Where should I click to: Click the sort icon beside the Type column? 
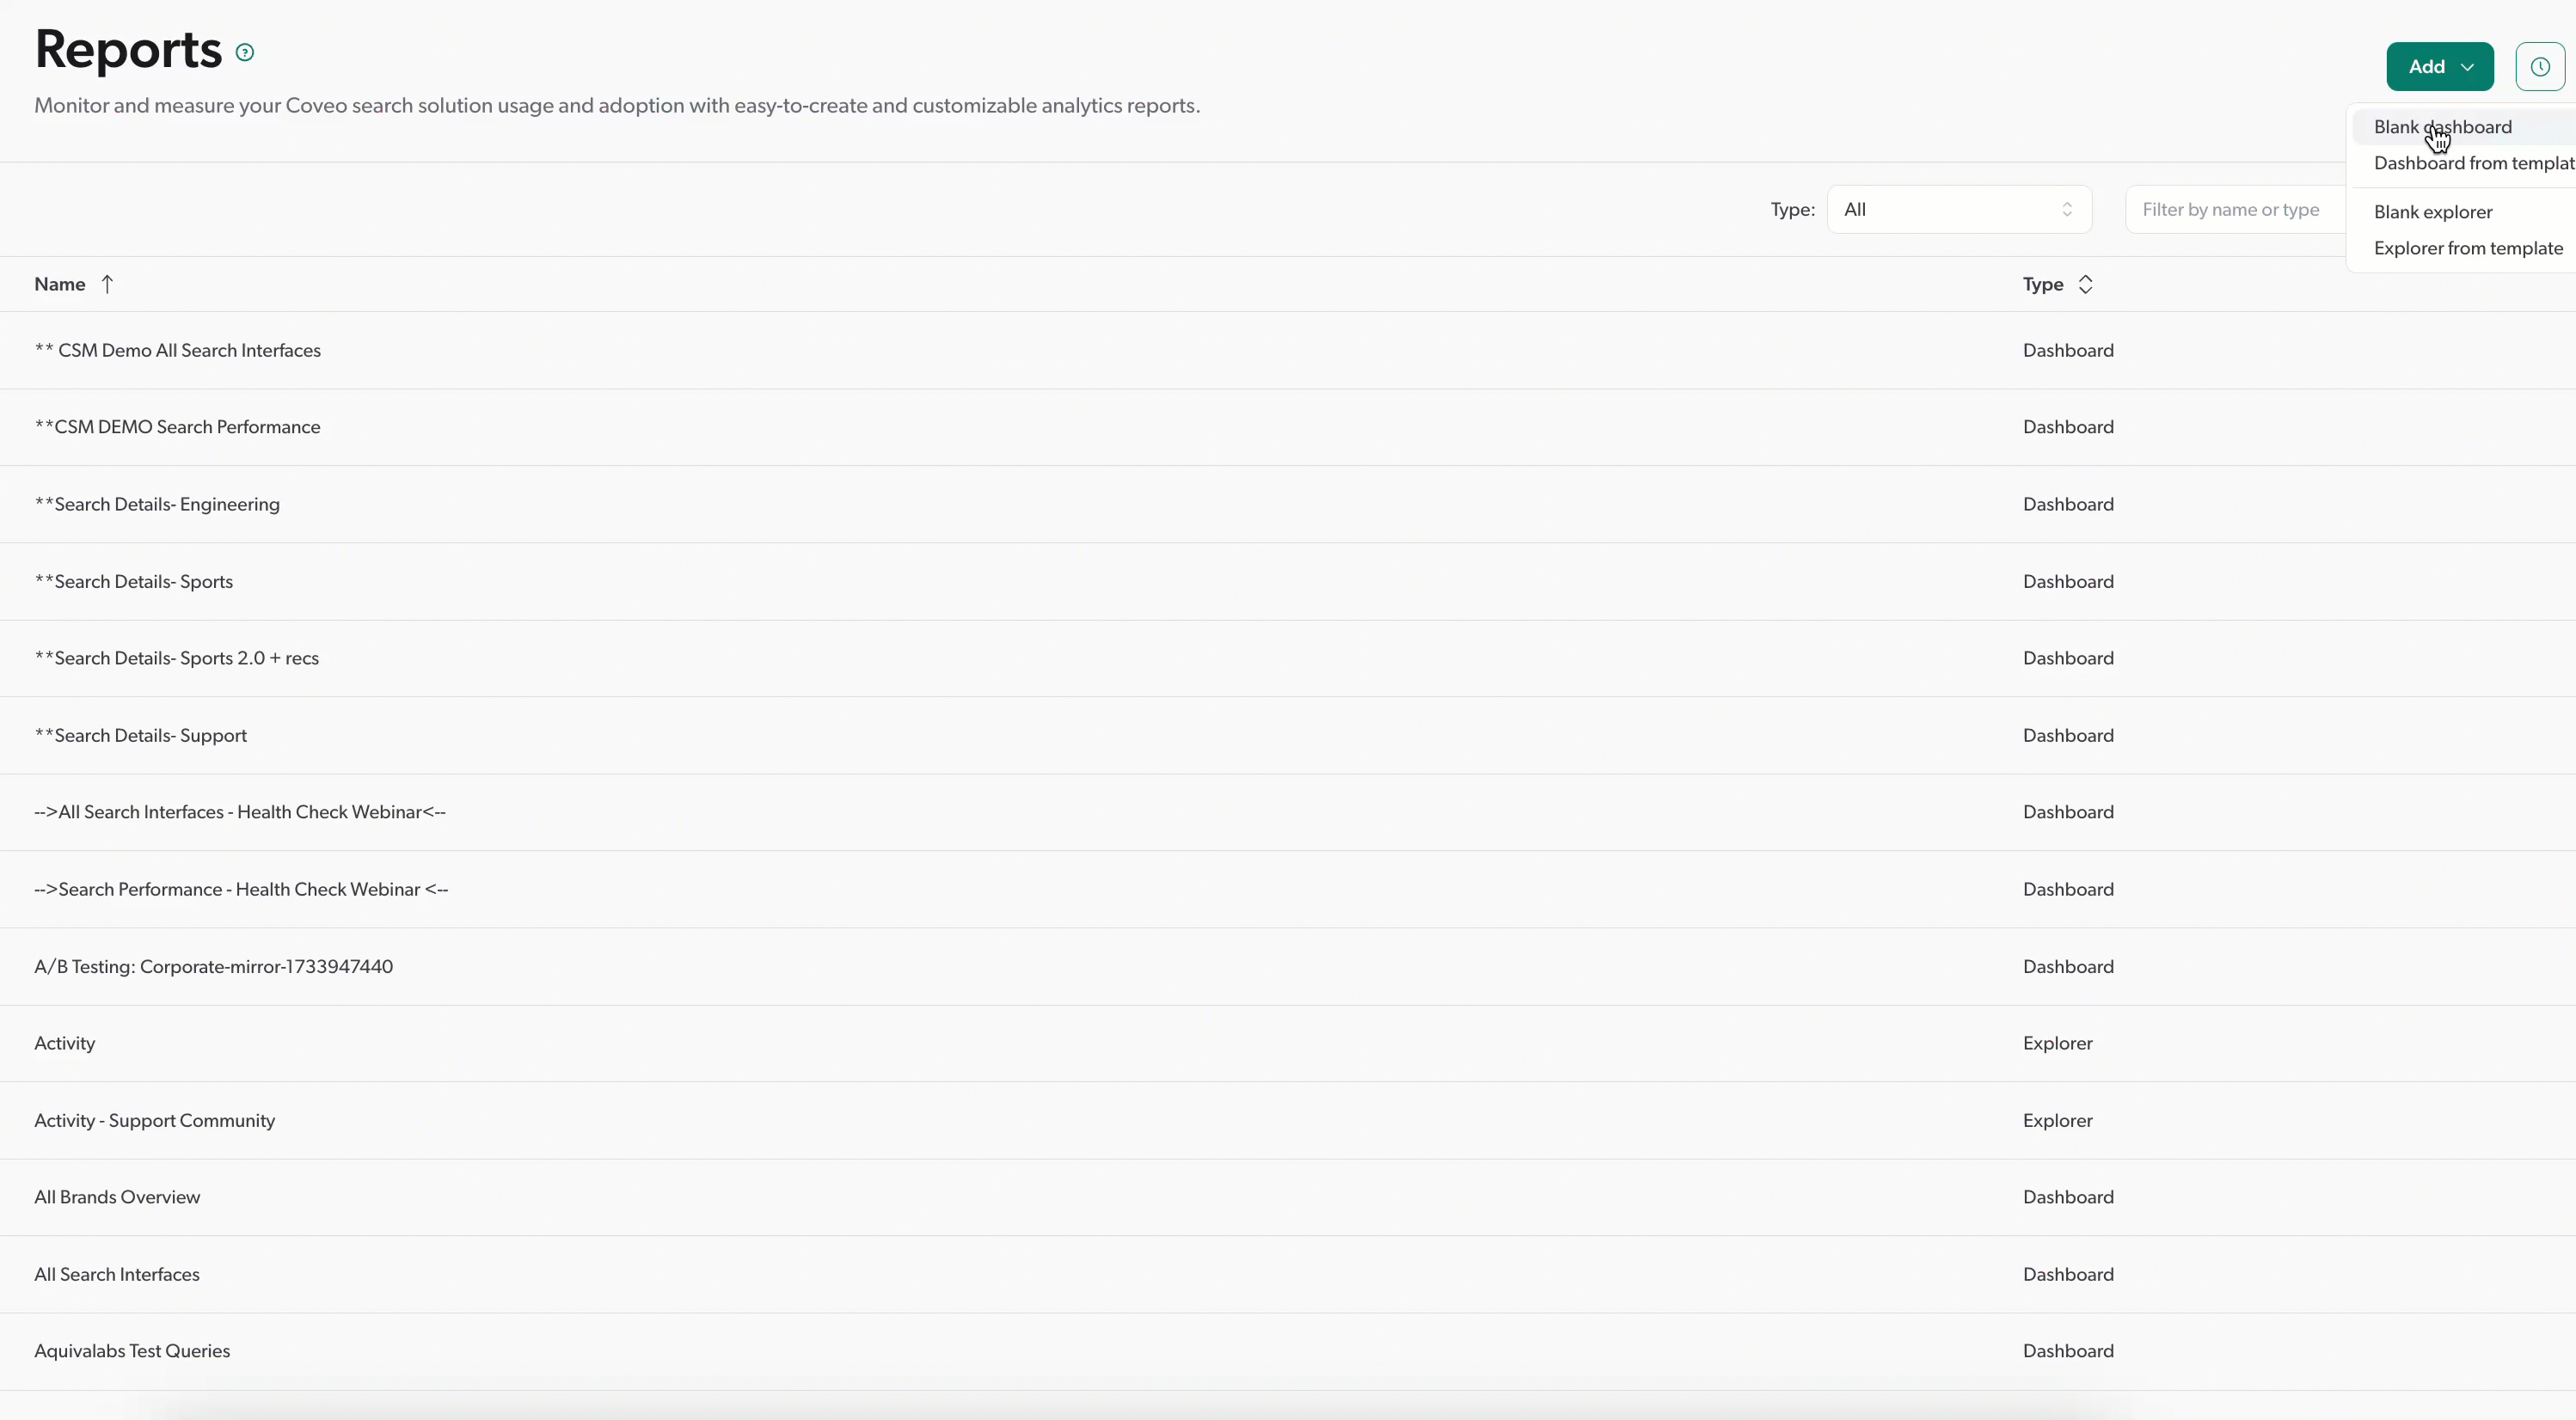[x=2086, y=284]
